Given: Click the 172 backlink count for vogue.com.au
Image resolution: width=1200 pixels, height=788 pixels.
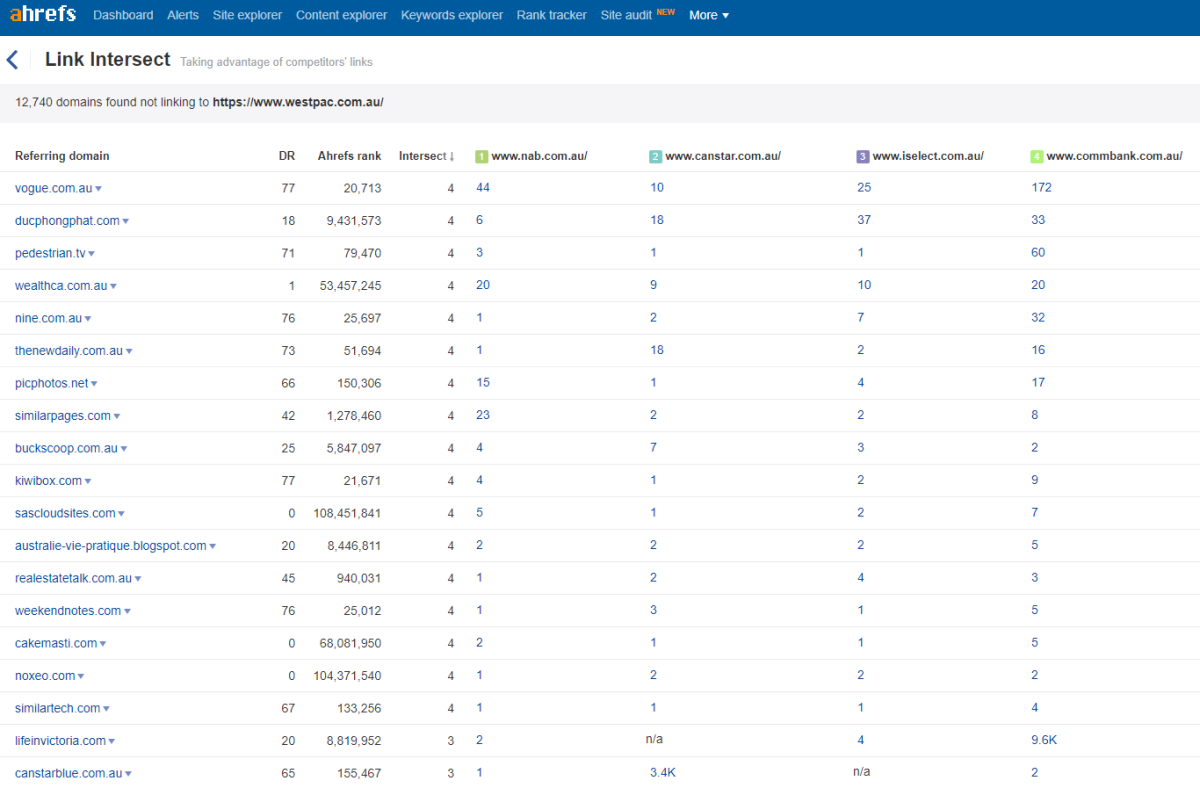Looking at the screenshot, I should click(1041, 188).
